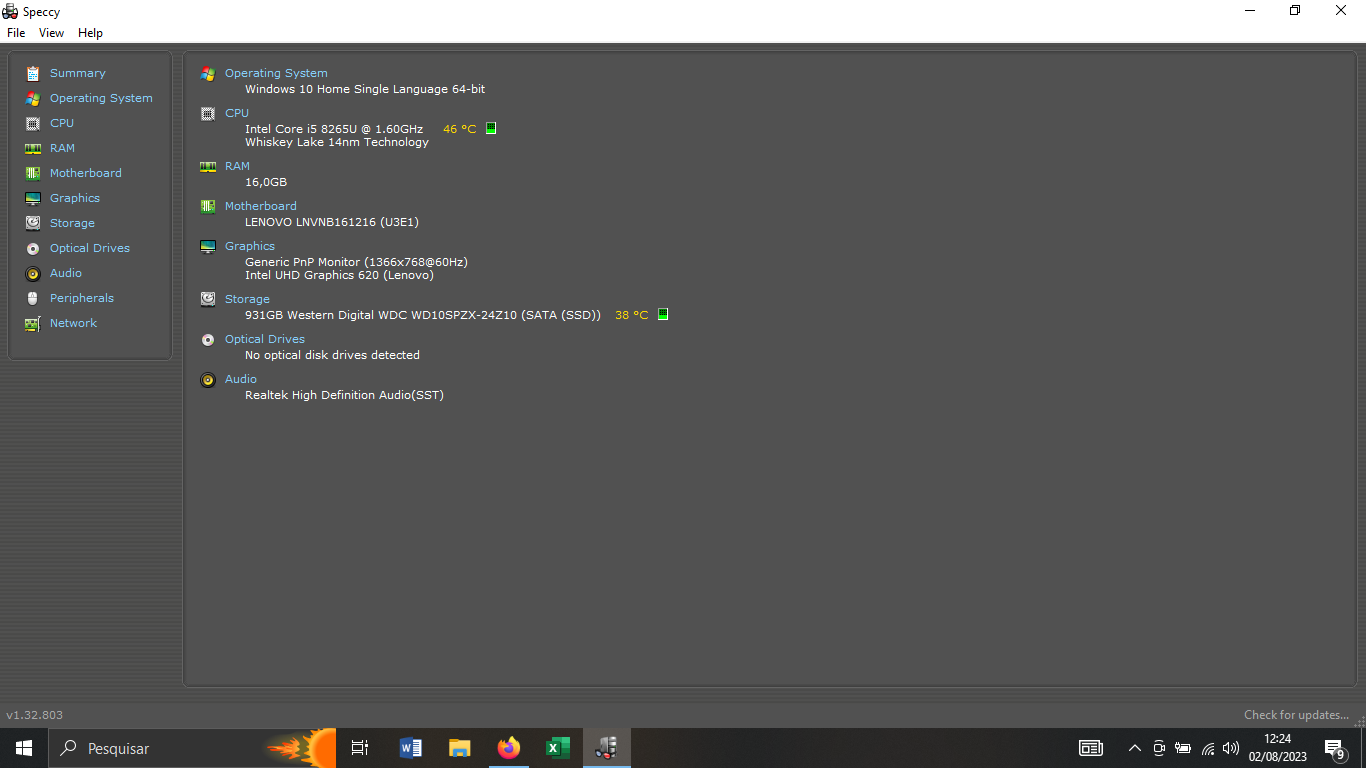Click Realtek High Definition Audio text

coord(345,395)
